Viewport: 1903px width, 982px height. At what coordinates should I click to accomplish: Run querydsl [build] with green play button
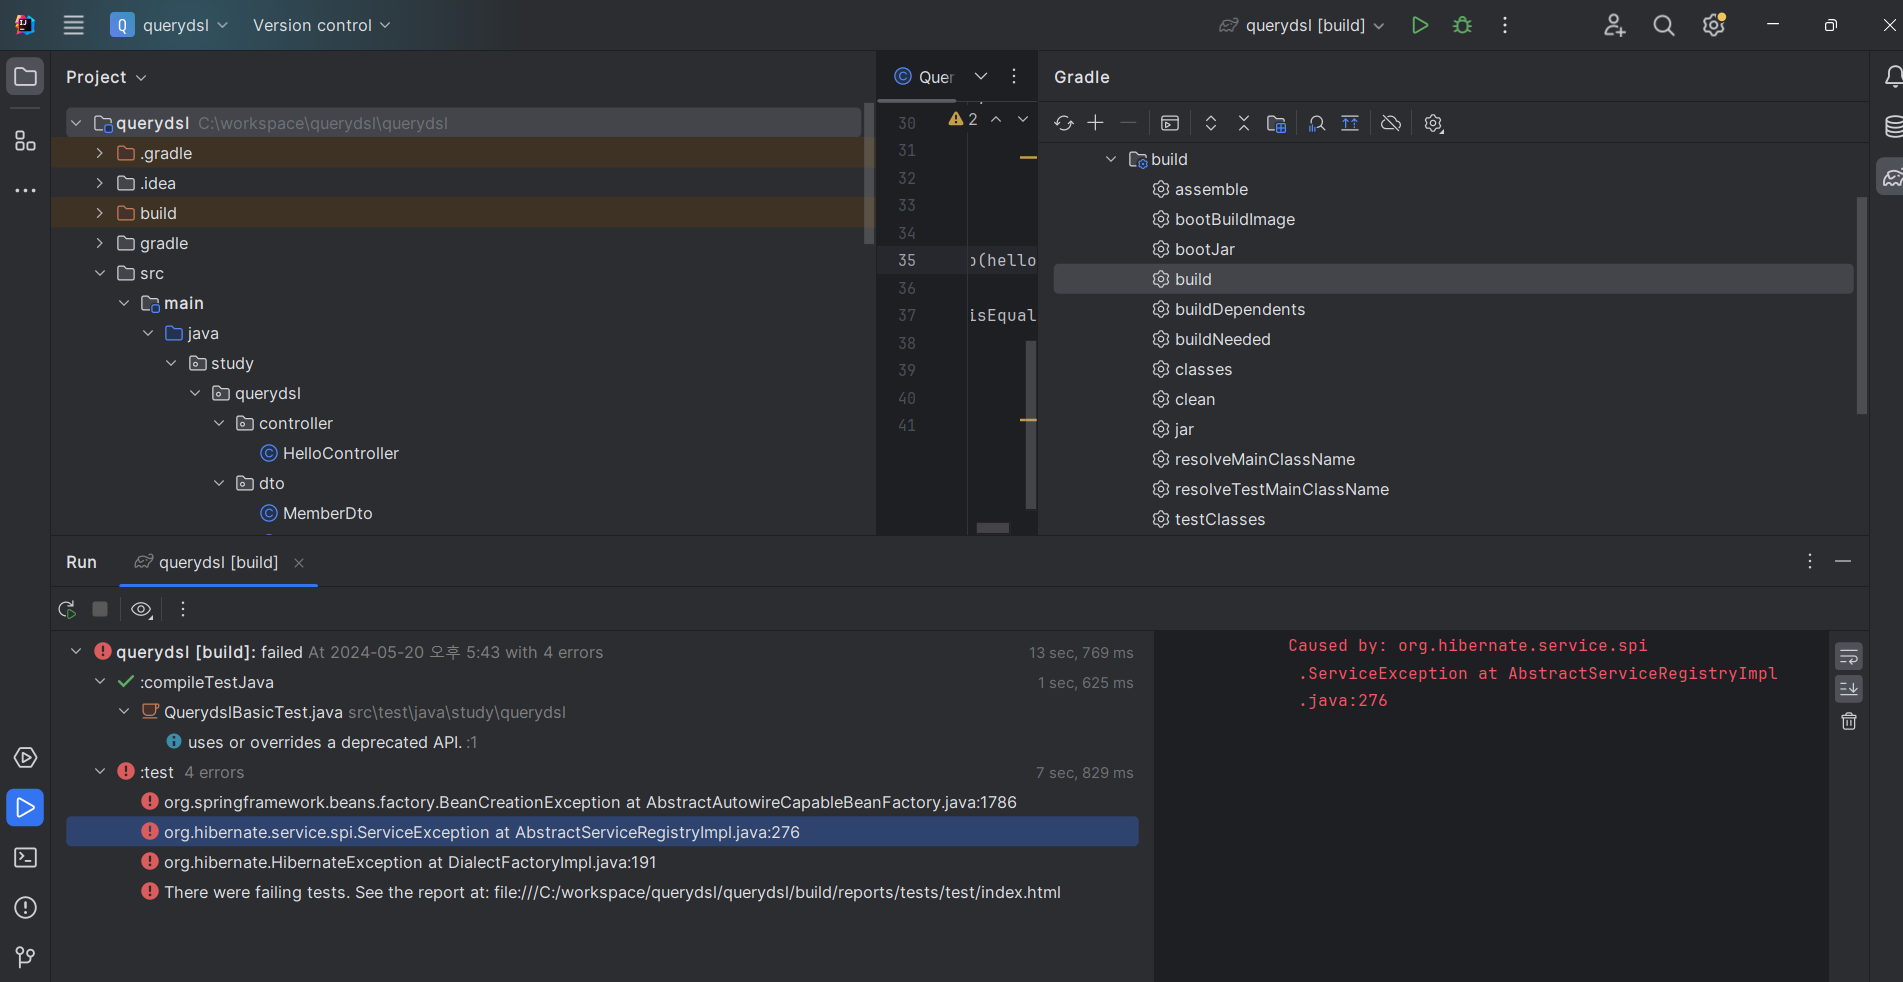tap(1419, 25)
